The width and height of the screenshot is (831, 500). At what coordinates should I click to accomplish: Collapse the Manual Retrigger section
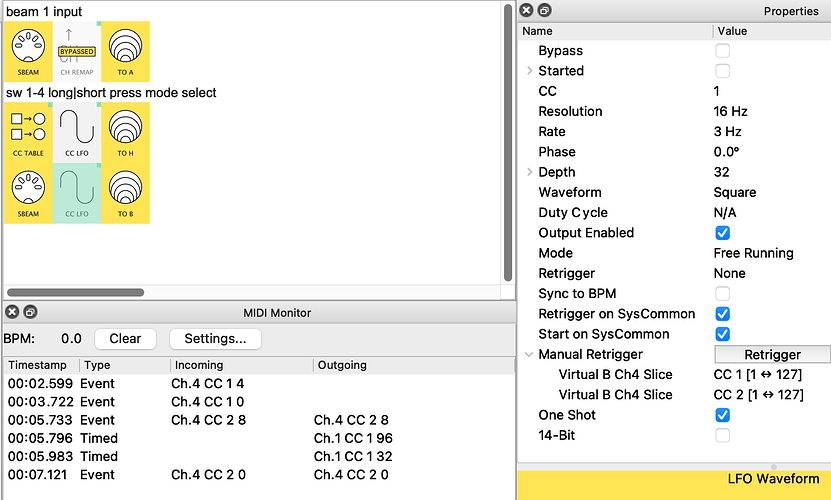click(x=529, y=354)
